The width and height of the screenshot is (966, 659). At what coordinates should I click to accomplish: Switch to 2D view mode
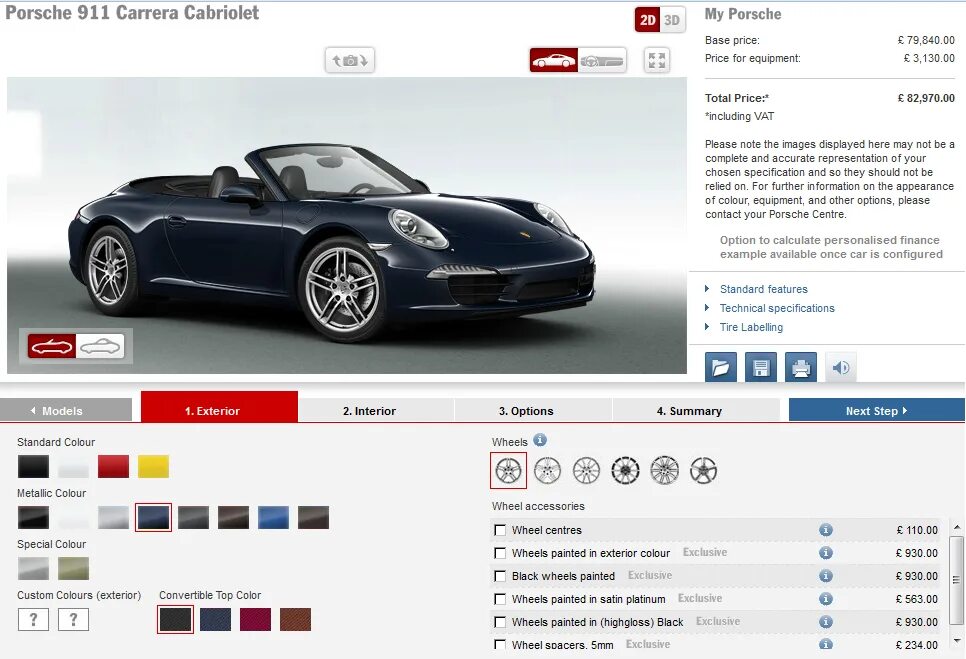click(x=647, y=20)
